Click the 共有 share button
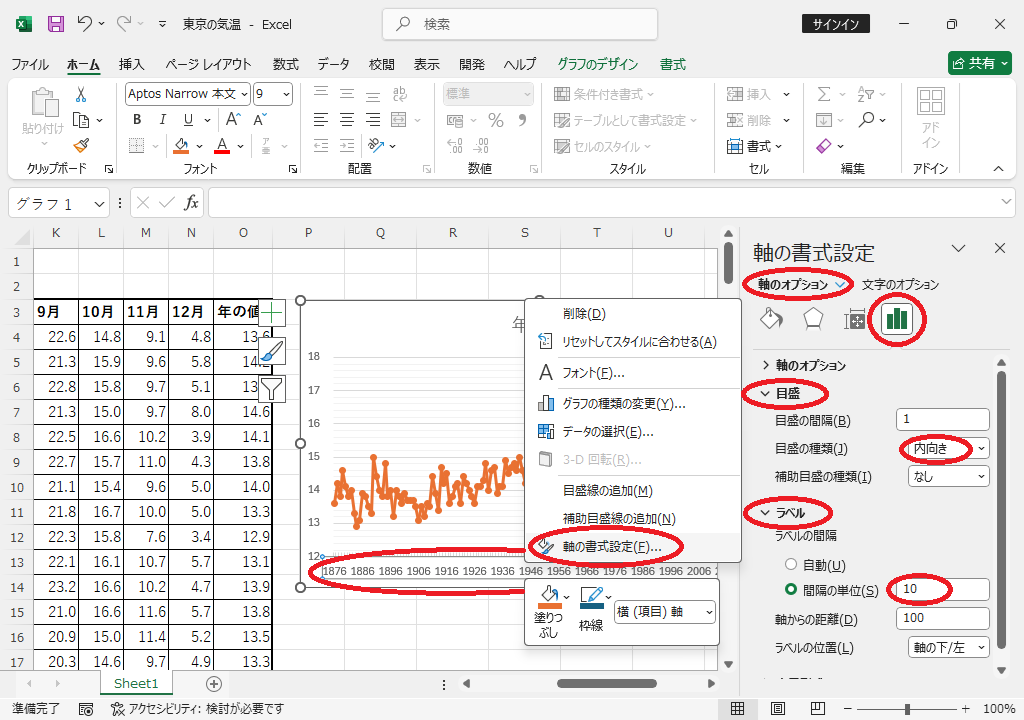1024x720 pixels. coord(980,63)
